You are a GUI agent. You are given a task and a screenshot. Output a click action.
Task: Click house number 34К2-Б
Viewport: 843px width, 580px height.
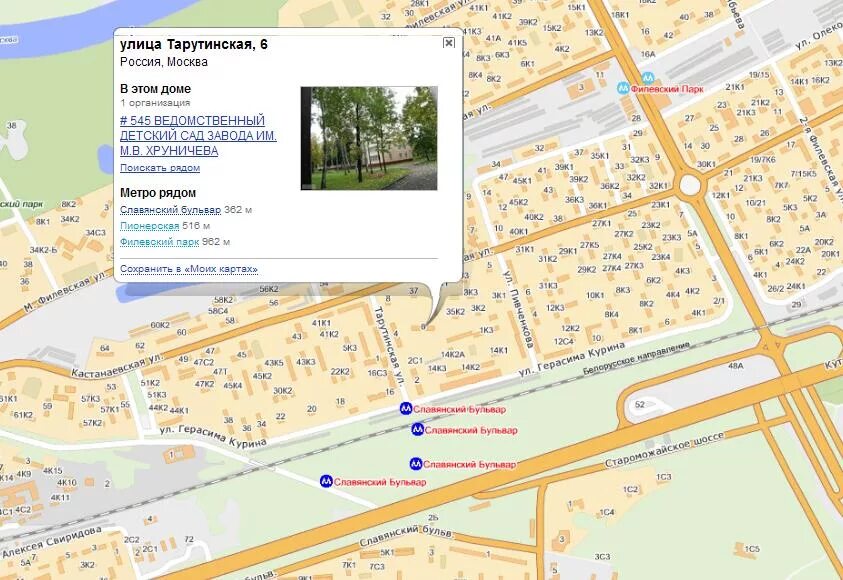(43, 250)
